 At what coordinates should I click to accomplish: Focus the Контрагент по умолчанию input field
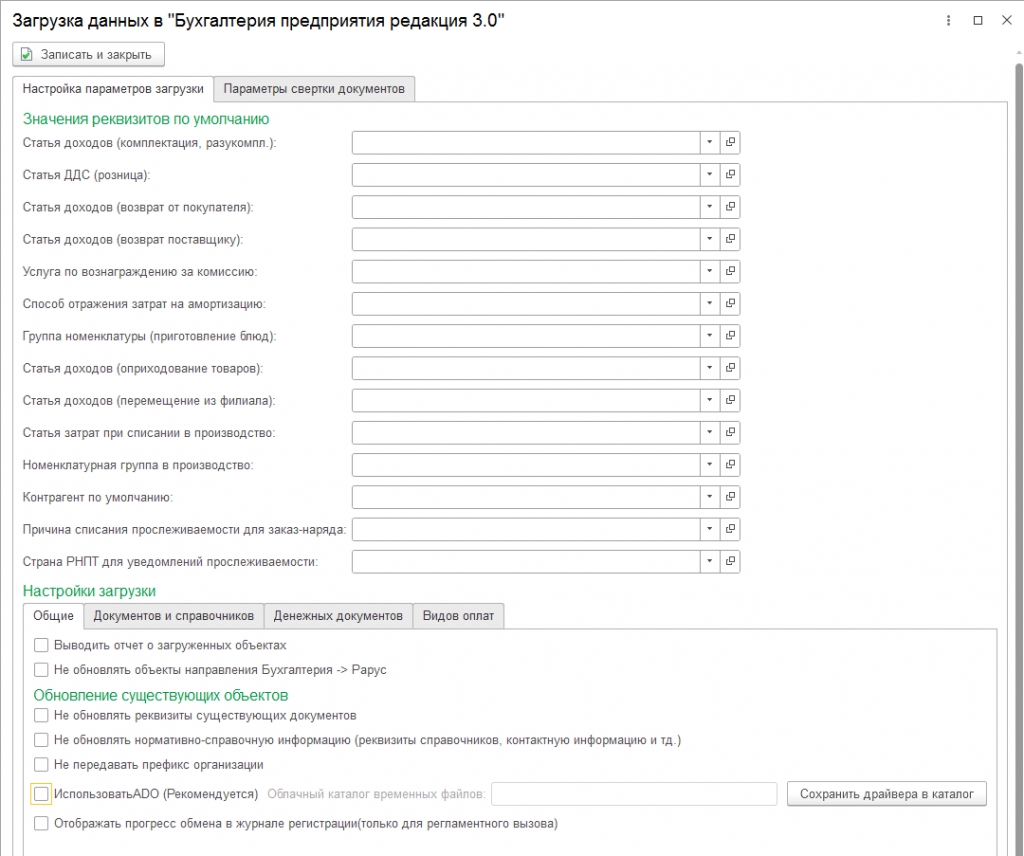coord(526,497)
